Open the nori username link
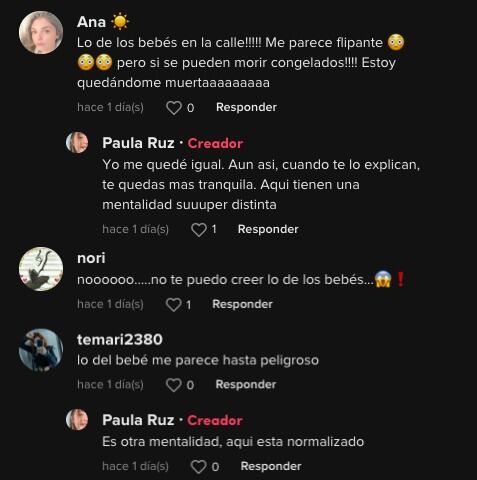477x480 pixels. (91, 258)
